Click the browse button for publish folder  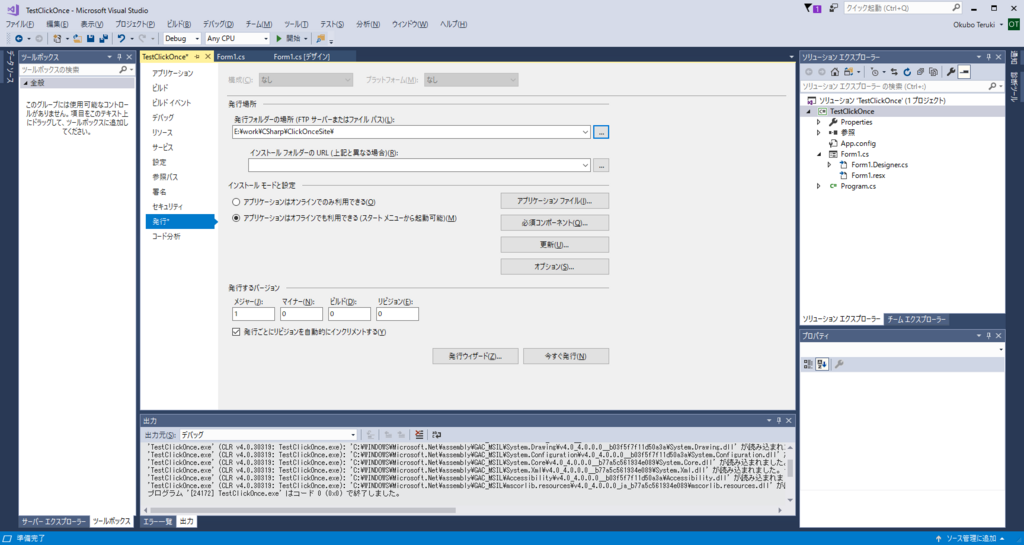pyautogui.click(x=601, y=132)
